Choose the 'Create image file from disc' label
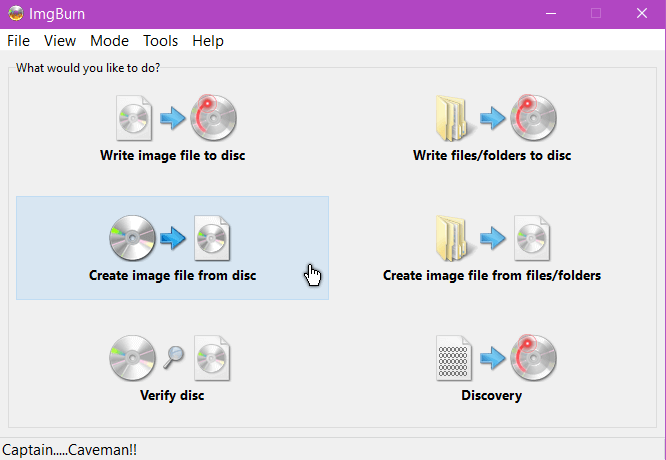The width and height of the screenshot is (666, 460). click(x=172, y=276)
